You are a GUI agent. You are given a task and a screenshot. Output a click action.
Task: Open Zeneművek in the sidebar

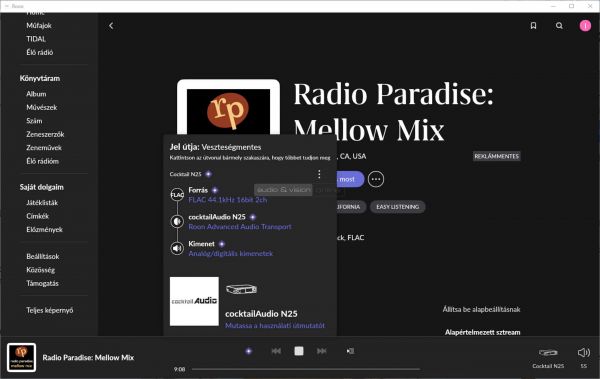[44, 148]
